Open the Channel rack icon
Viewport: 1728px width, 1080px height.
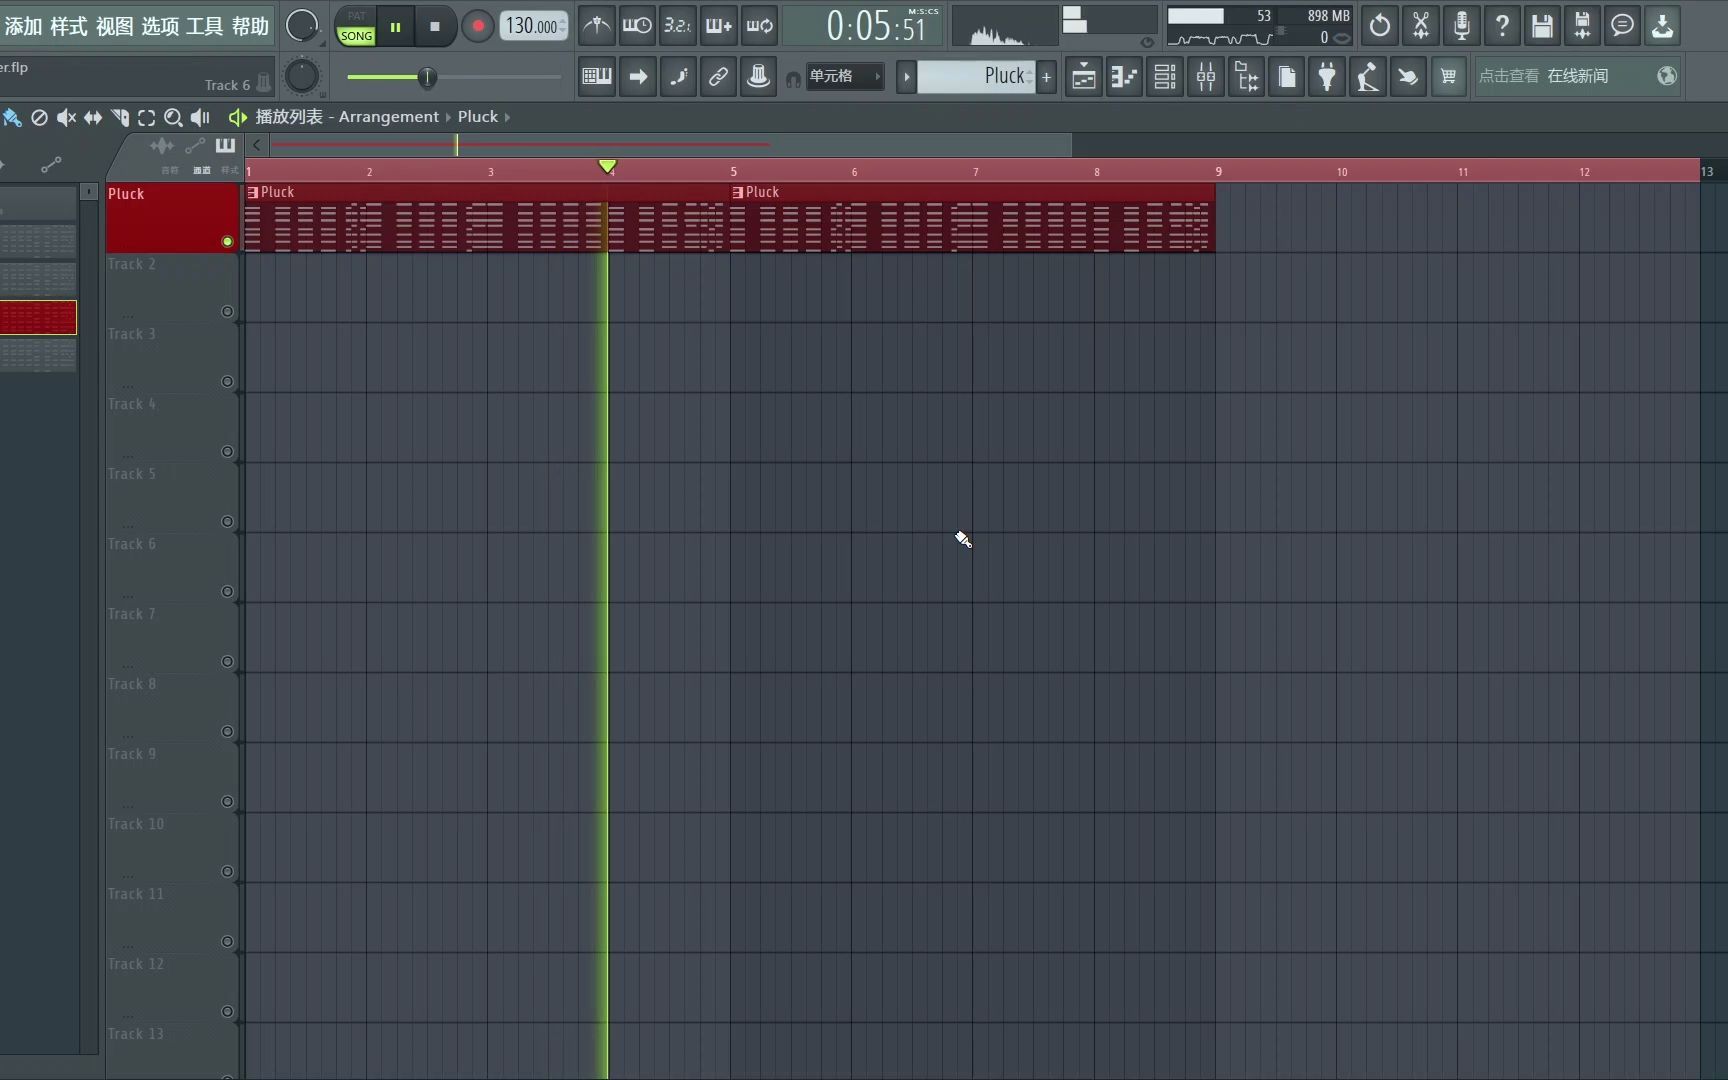pos(1165,76)
